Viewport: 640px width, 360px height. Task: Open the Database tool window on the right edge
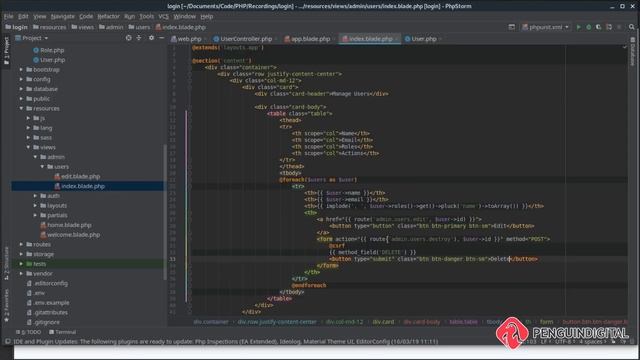(x=633, y=51)
